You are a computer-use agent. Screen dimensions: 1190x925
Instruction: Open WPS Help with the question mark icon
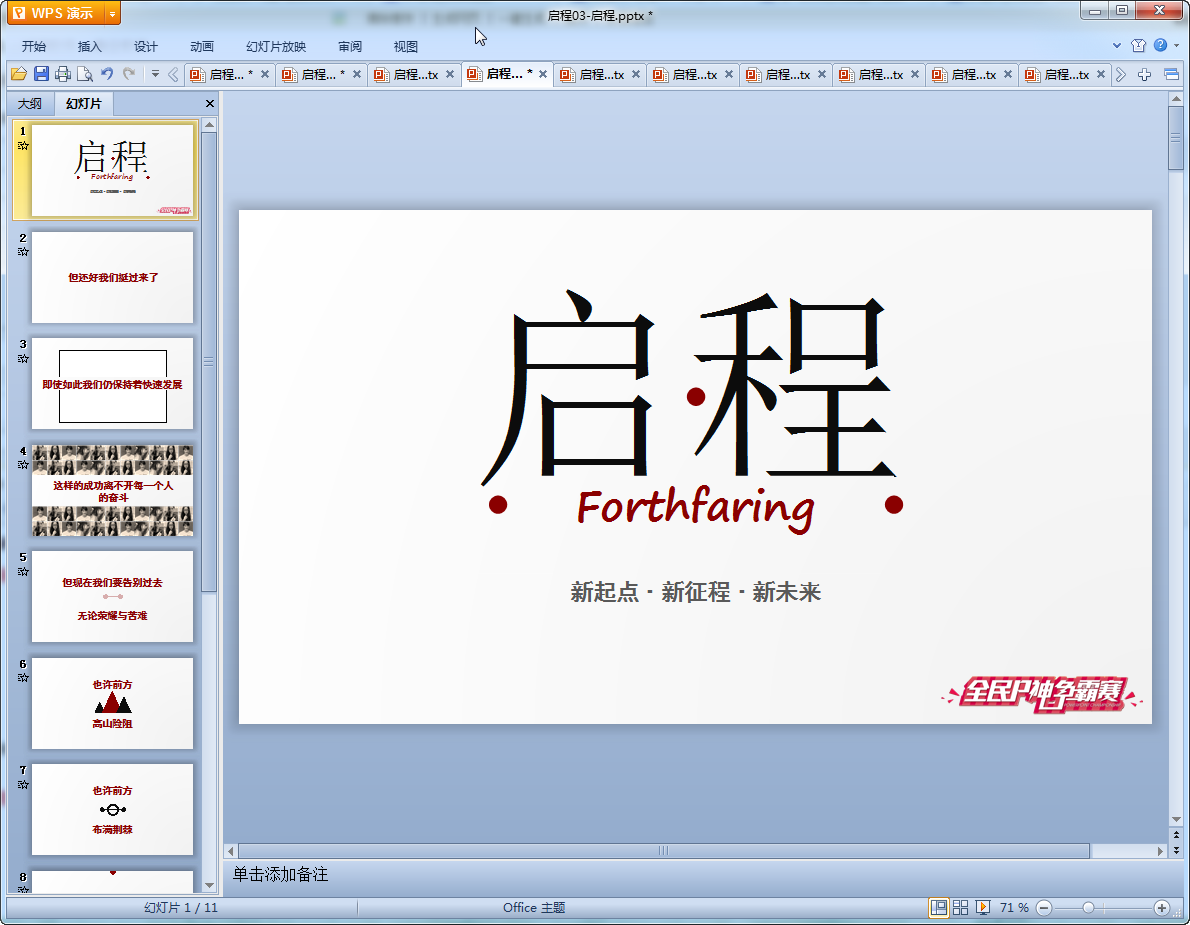[x=1160, y=45]
